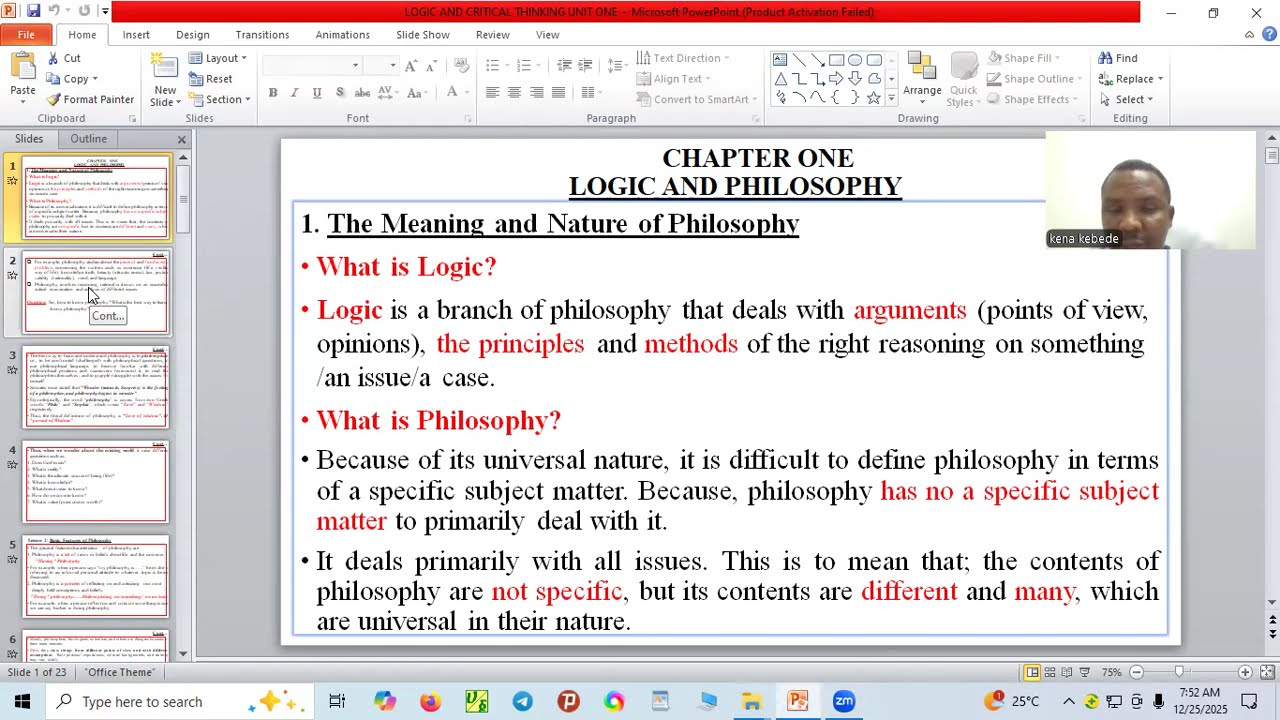
Task: Open the Select dropdown in Editing
Action: (1127, 99)
